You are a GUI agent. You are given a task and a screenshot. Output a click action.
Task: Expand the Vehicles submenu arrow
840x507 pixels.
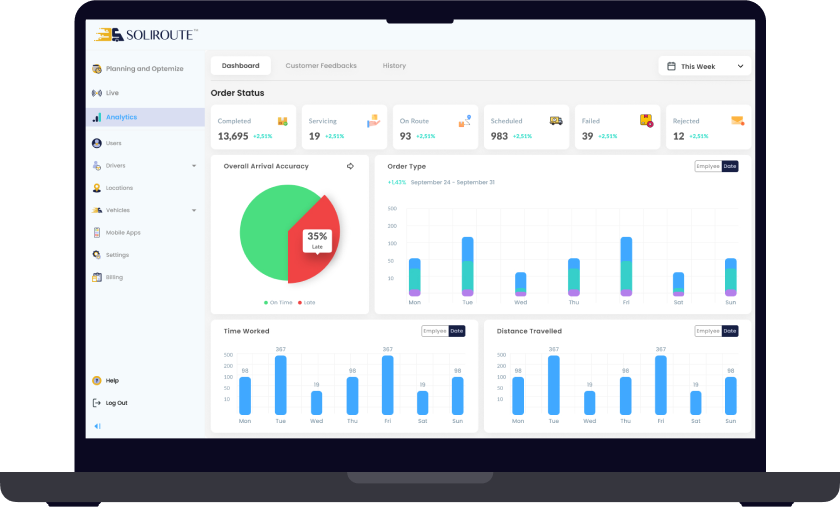tap(194, 211)
